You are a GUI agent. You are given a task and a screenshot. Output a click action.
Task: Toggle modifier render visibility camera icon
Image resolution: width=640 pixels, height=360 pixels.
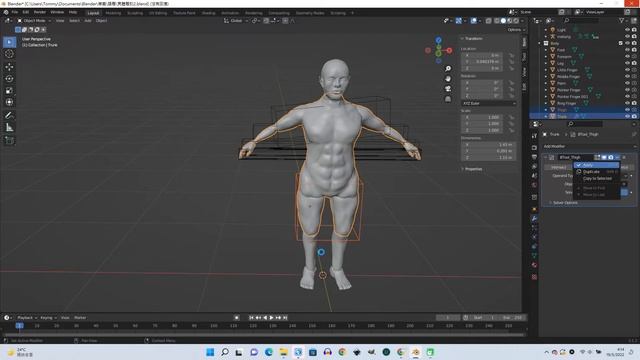(x=611, y=157)
